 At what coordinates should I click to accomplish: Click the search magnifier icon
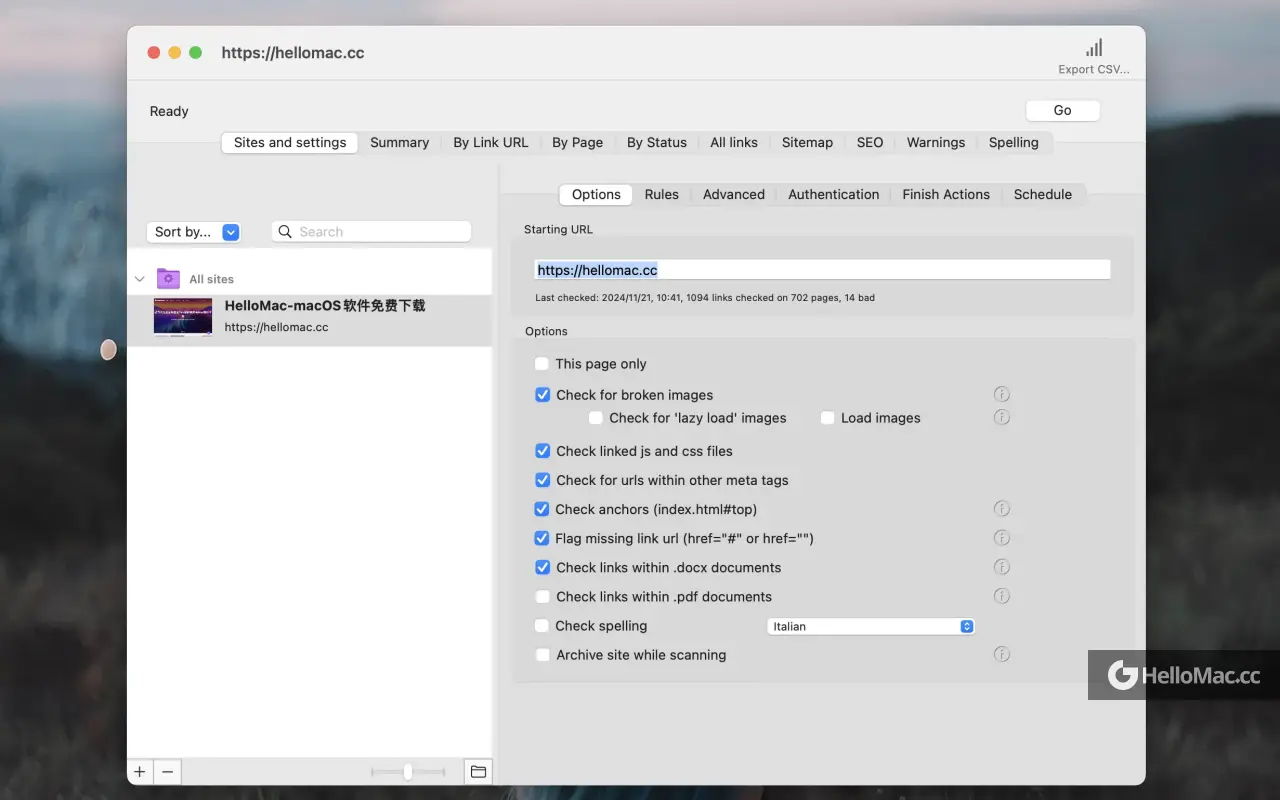[286, 232]
